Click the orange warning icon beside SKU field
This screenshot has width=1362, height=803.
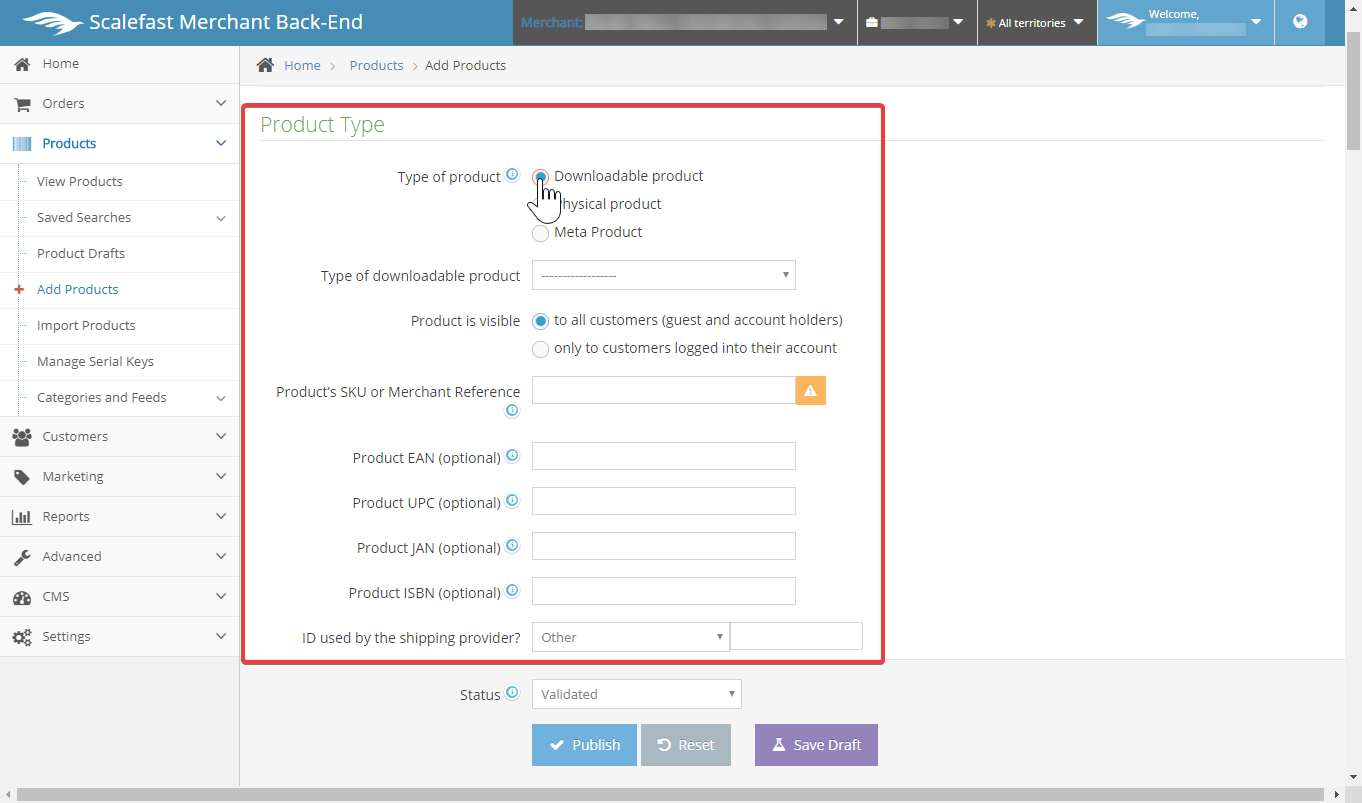coord(810,391)
